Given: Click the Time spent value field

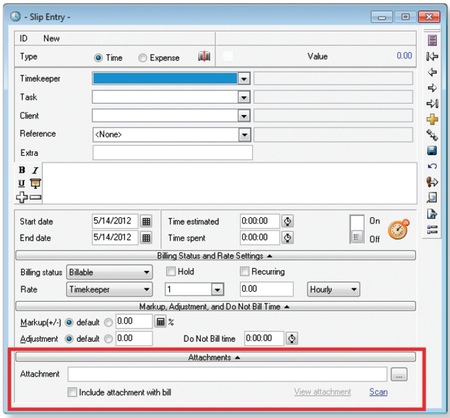Looking at the screenshot, I should point(260,237).
